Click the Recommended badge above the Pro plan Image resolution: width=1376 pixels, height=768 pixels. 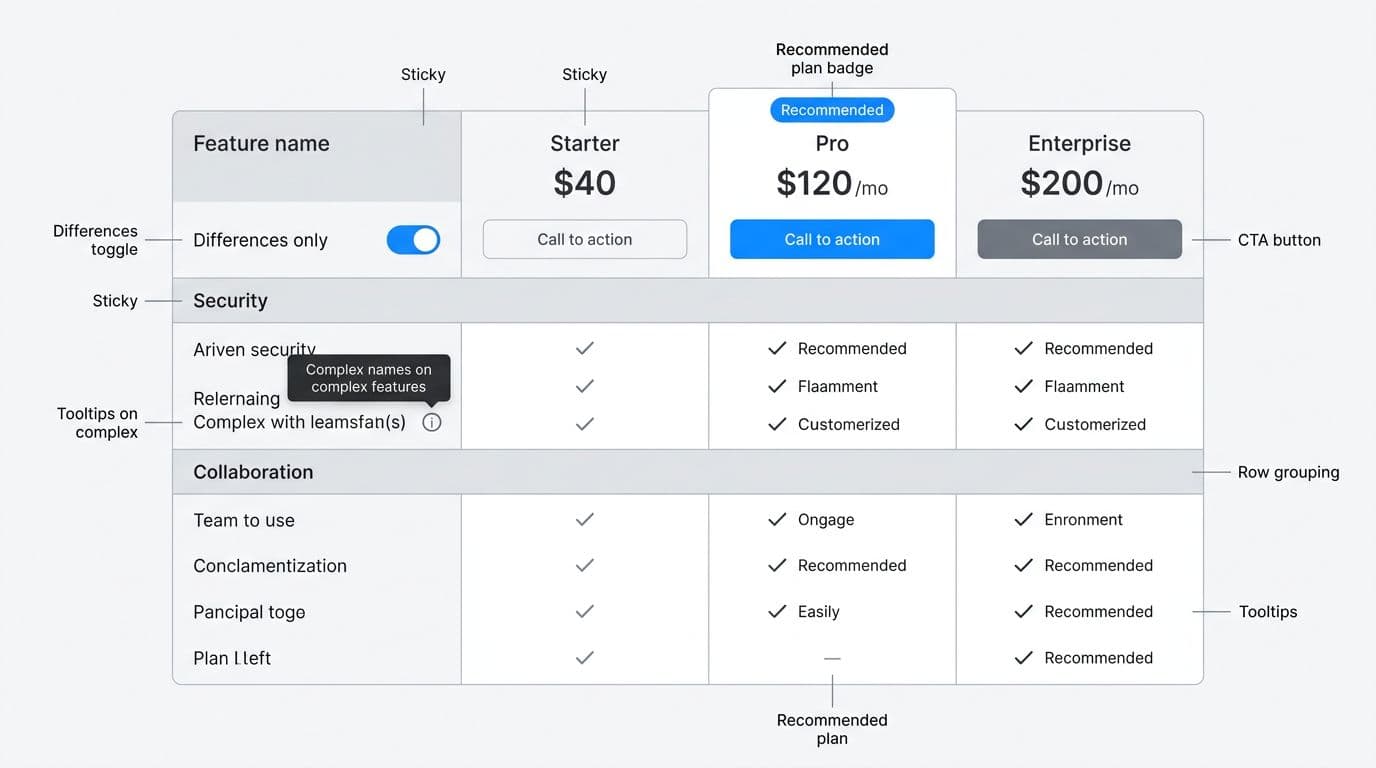[832, 110]
